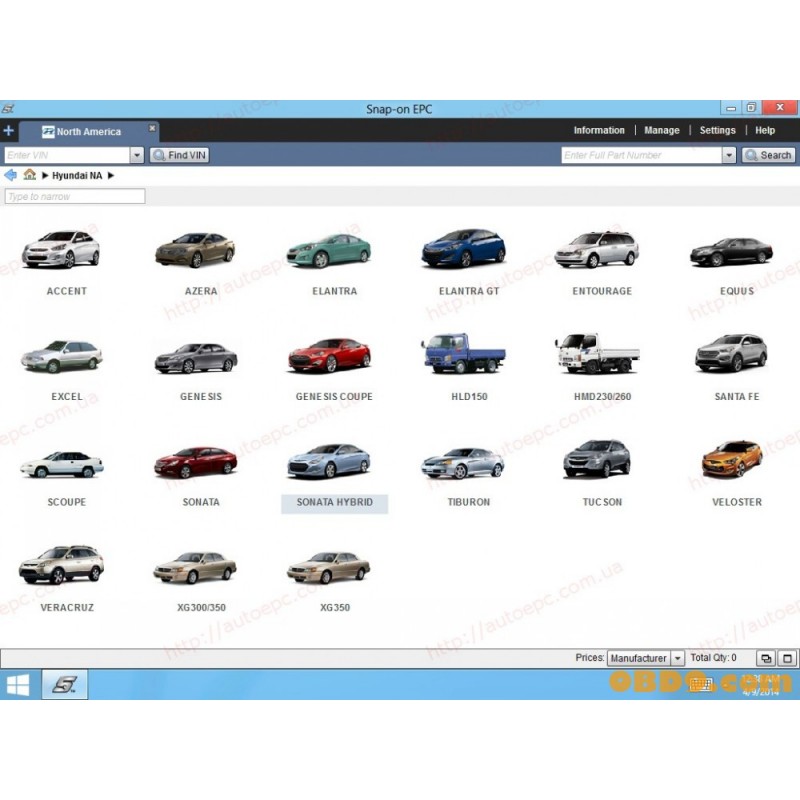Image resolution: width=800 pixels, height=800 pixels.
Task: Click the ELANTRA GT label
Action: [469, 291]
